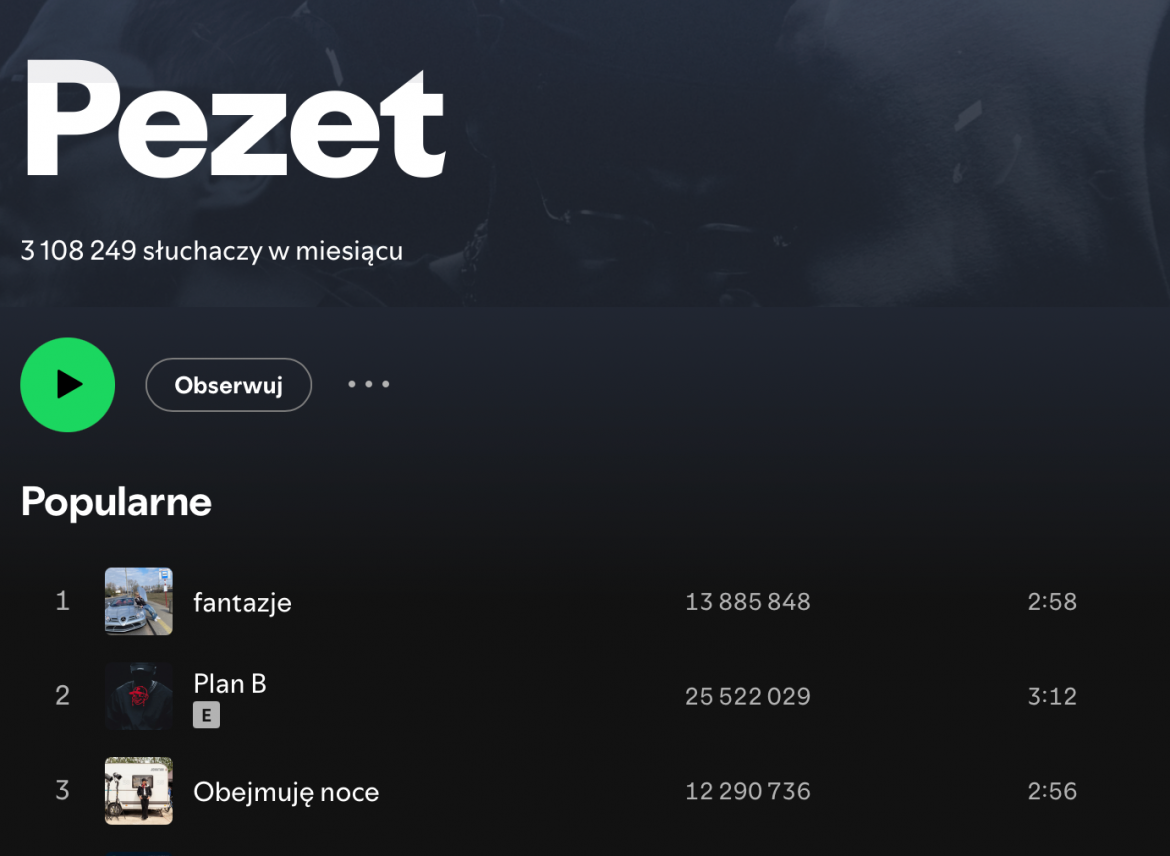Click the fantazje album cover thumbnail
Screen dimensions: 1170x856
coord(139,601)
